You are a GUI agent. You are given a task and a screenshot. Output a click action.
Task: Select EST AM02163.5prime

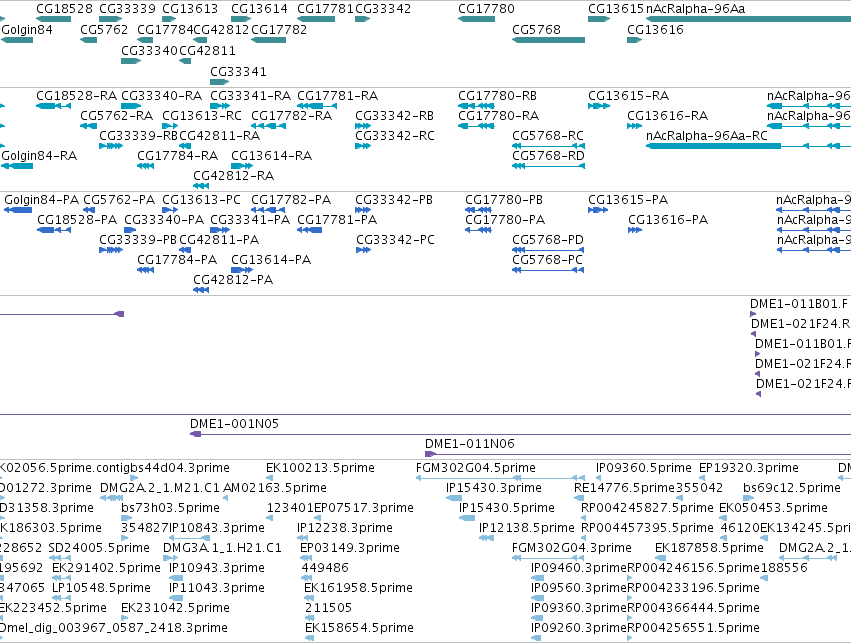(226, 498)
